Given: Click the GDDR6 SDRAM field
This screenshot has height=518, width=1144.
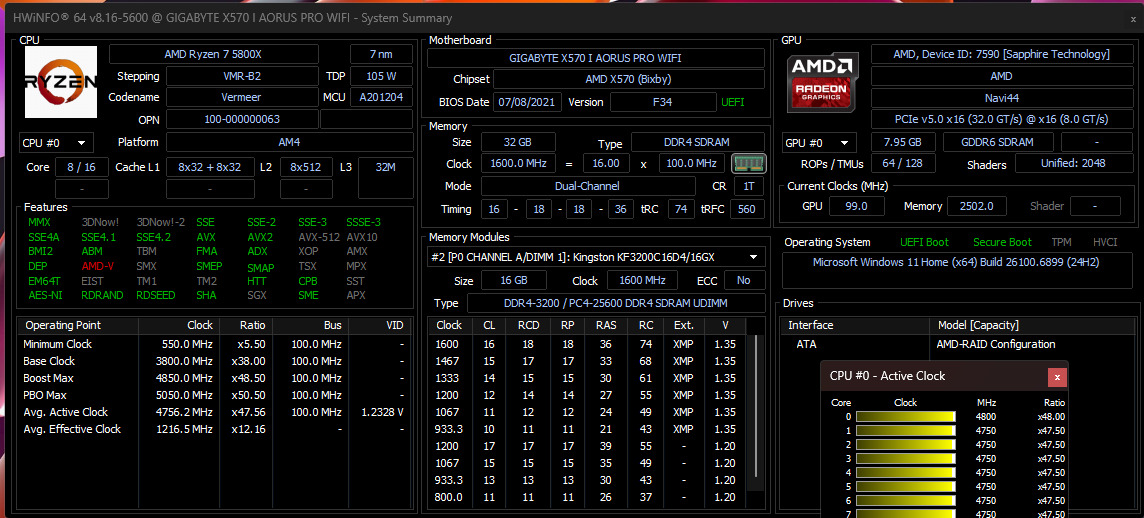Looking at the screenshot, I should click(x=998, y=142).
